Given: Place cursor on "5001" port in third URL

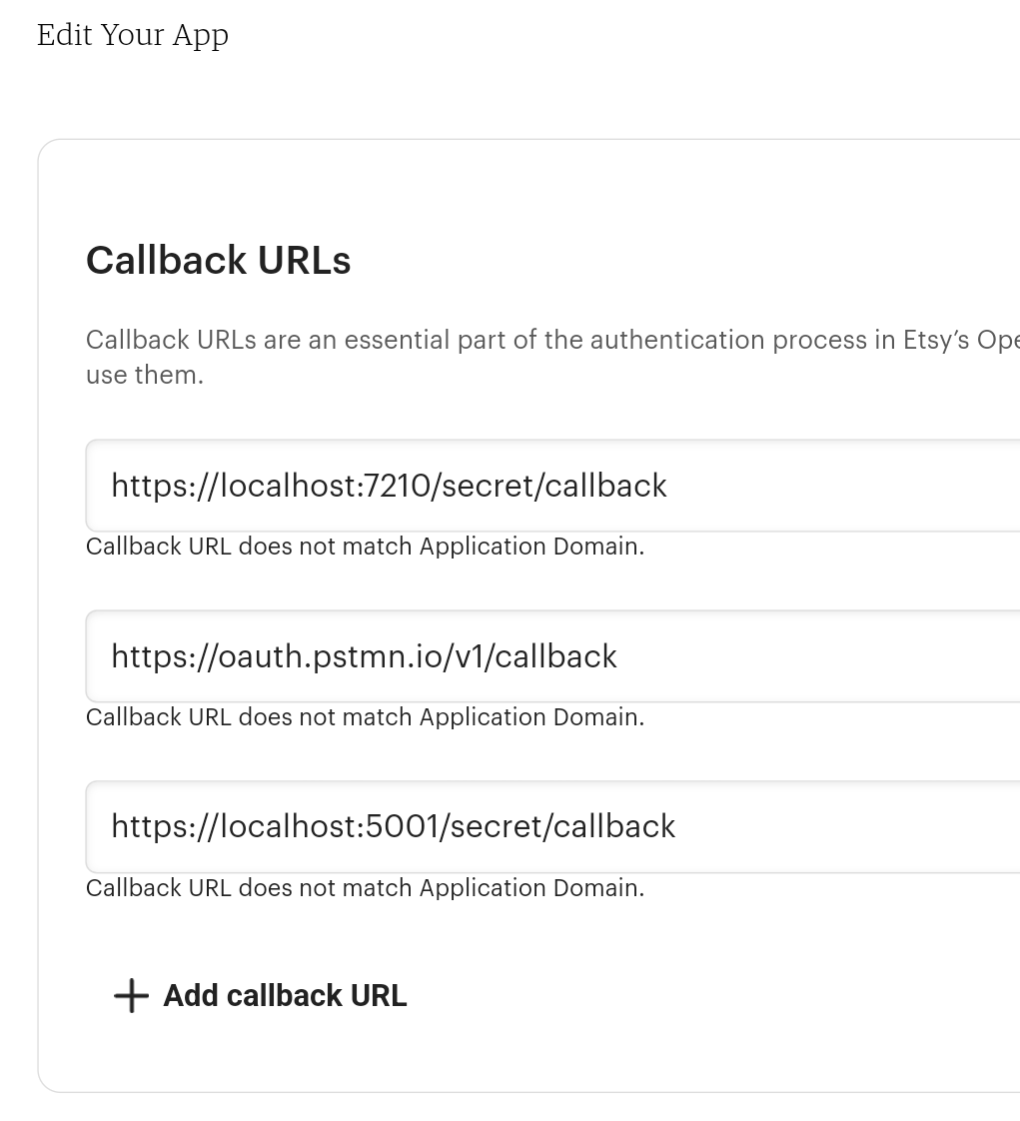Looking at the screenshot, I should [x=401, y=826].
